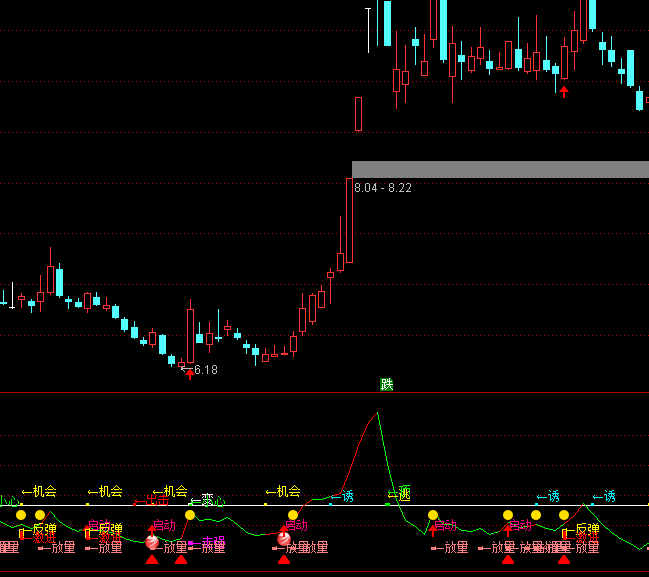Click the red arrow below the 6.18 low
This screenshot has height=577, width=649.
pyautogui.click(x=190, y=374)
